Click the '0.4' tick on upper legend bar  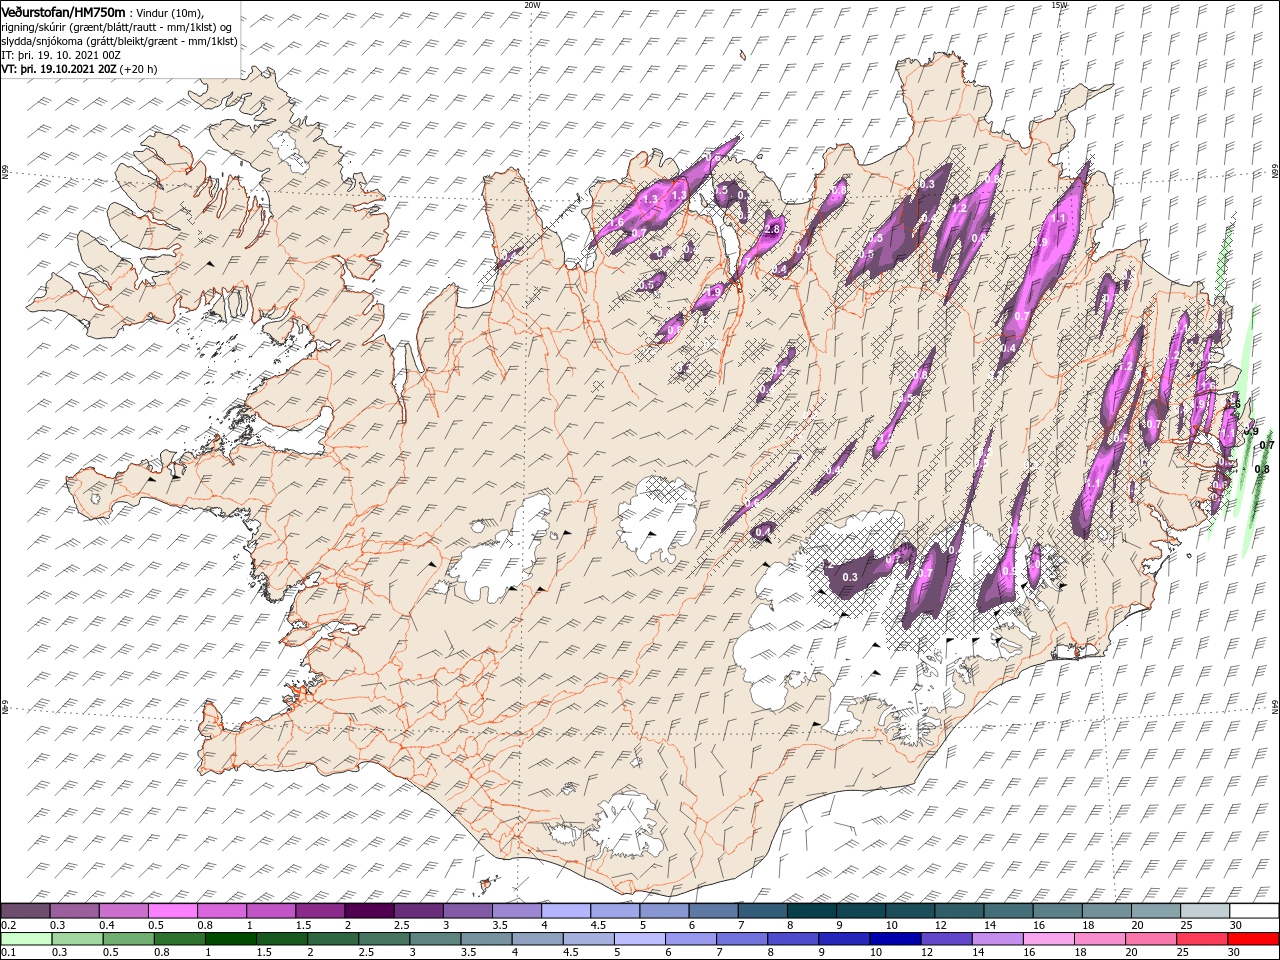coord(107,926)
